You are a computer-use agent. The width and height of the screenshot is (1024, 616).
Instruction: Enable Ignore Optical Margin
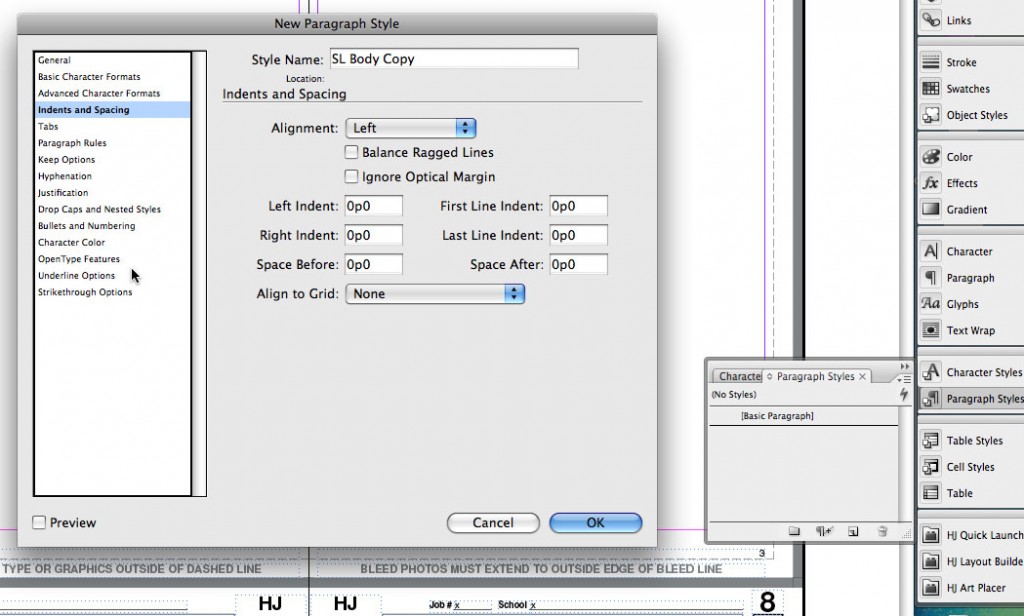352,176
